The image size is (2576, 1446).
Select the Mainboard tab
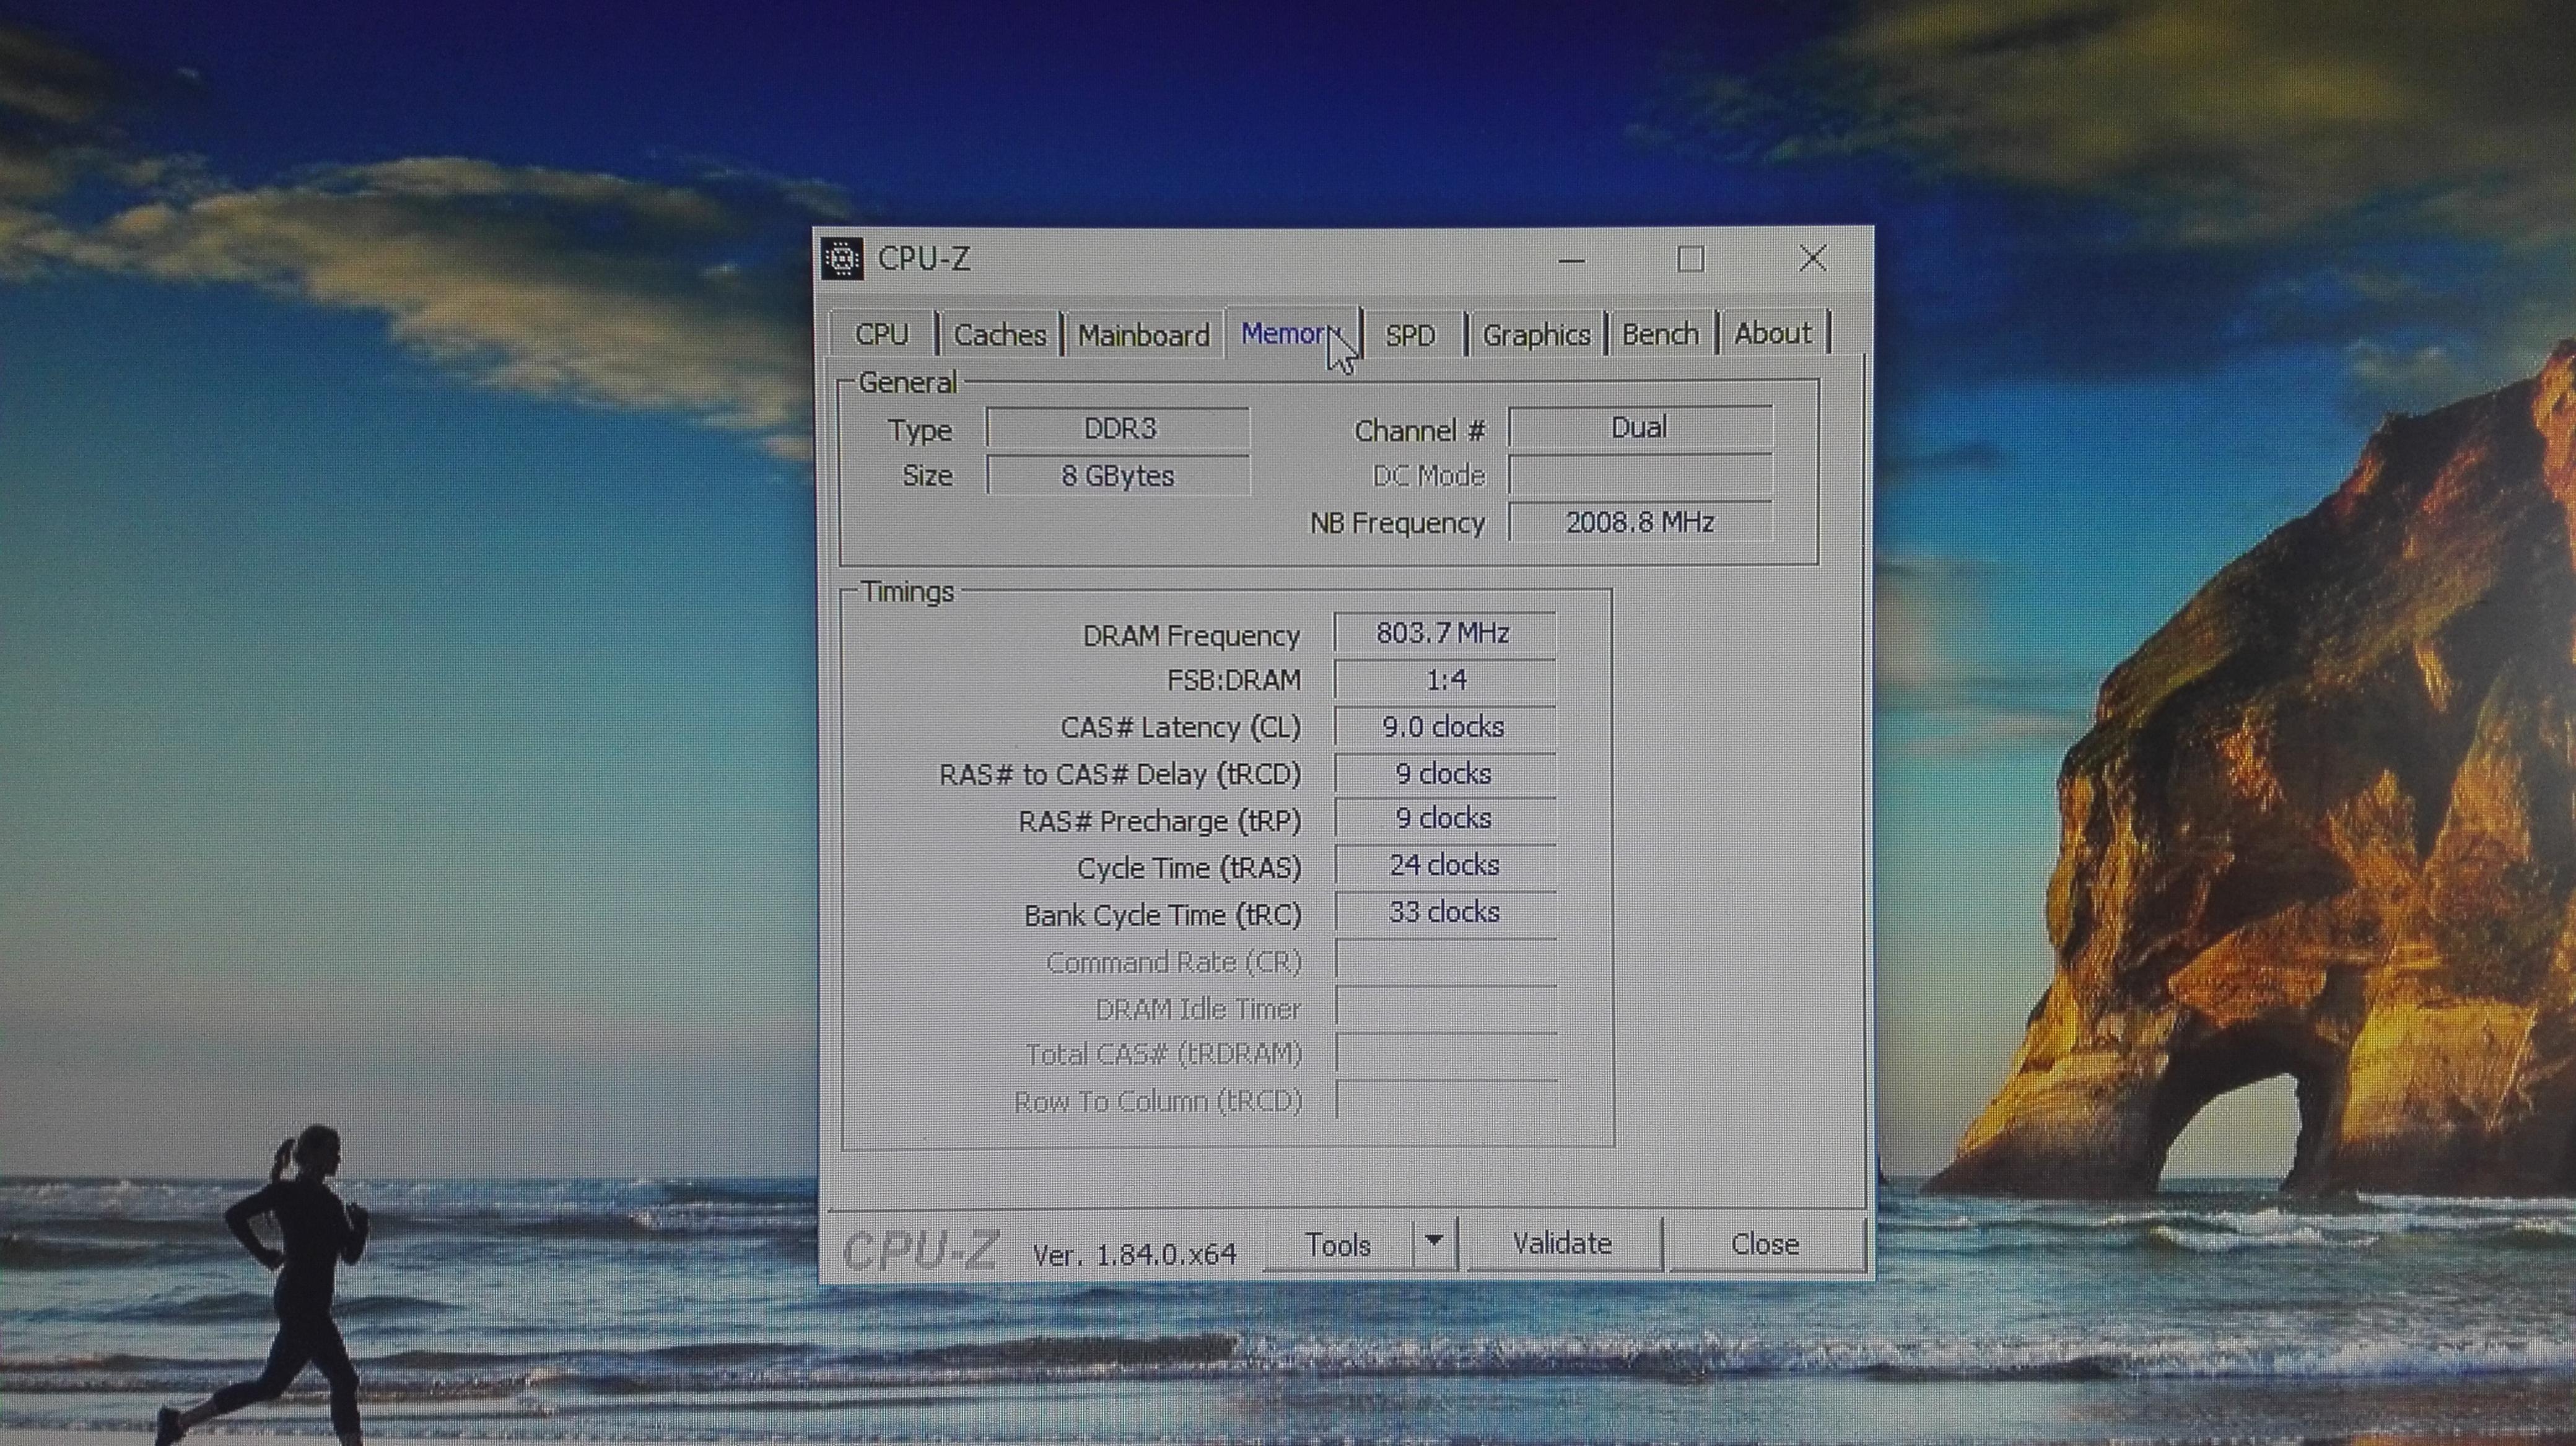1143,335
